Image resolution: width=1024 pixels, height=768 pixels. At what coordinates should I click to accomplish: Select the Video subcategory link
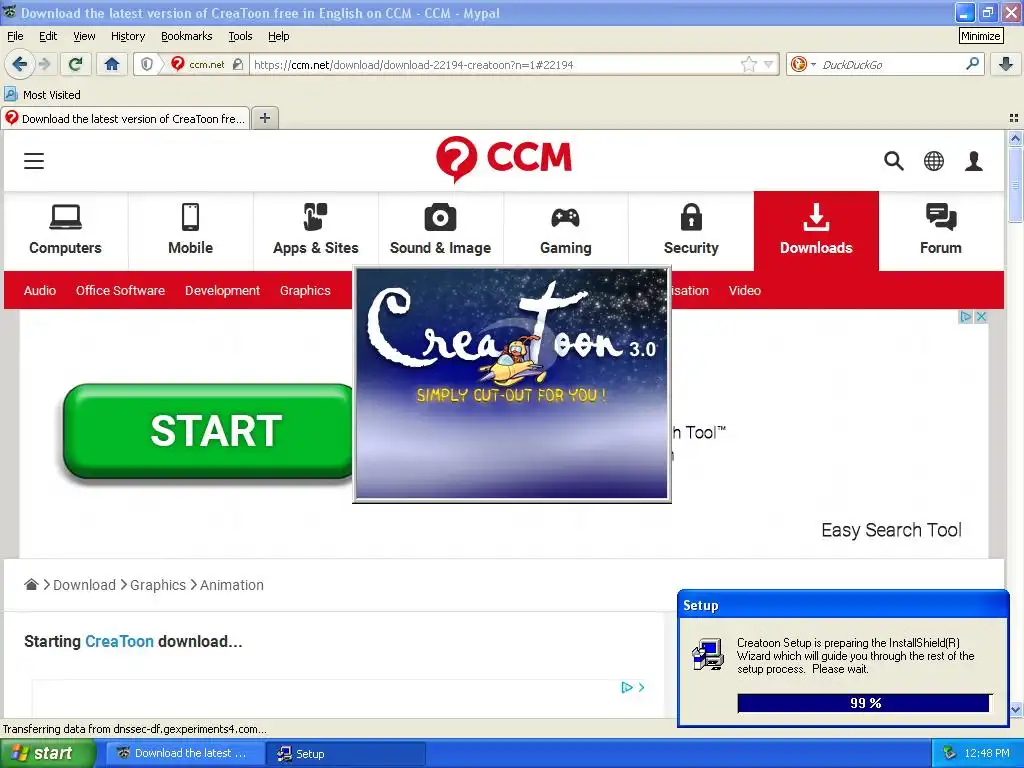(744, 291)
